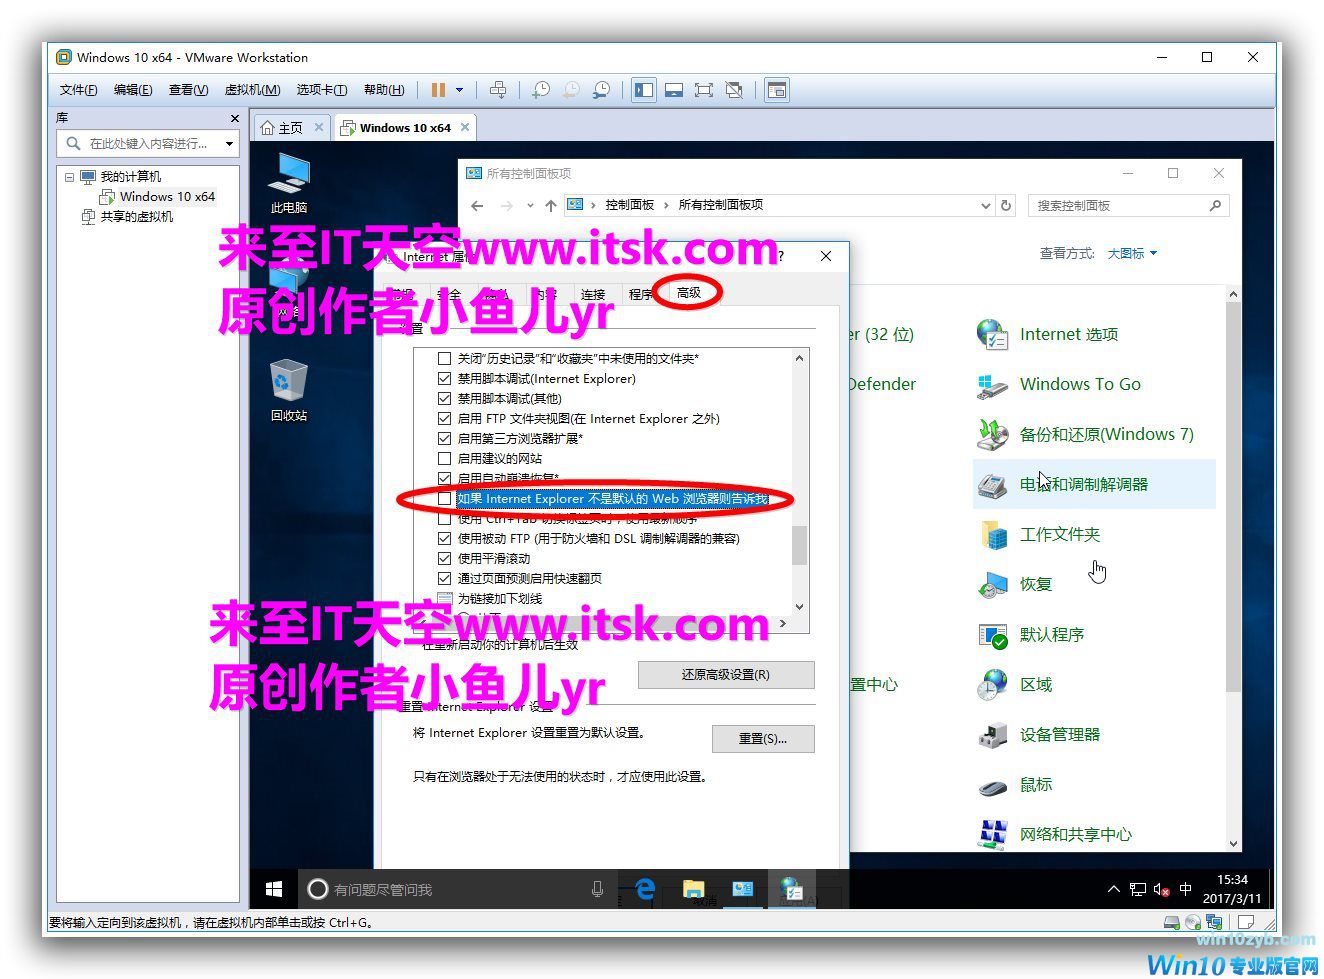The height and width of the screenshot is (979, 1324).
Task: Click the taskbar network icon
Action: (x=1138, y=889)
